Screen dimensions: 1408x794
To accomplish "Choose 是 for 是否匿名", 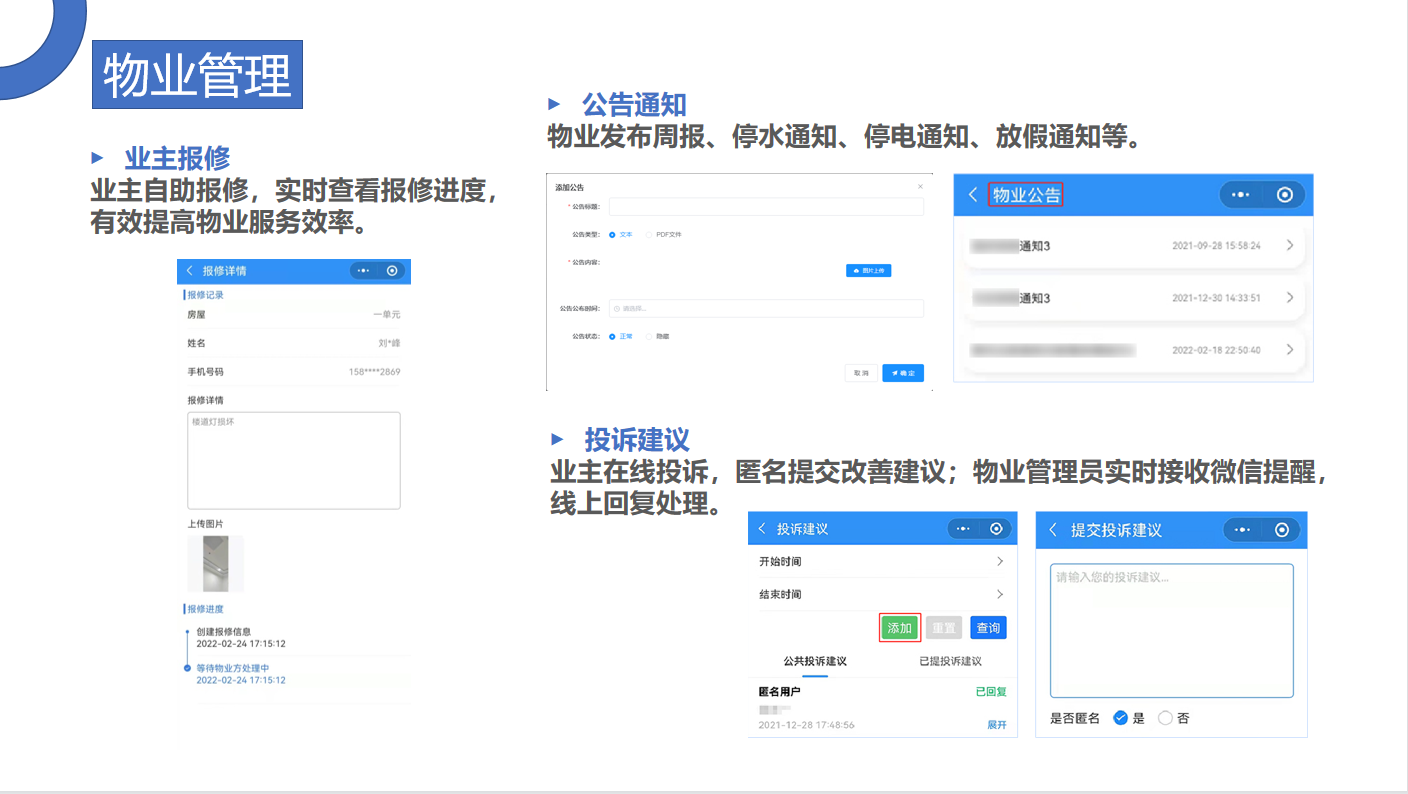I will pyautogui.click(x=1121, y=718).
